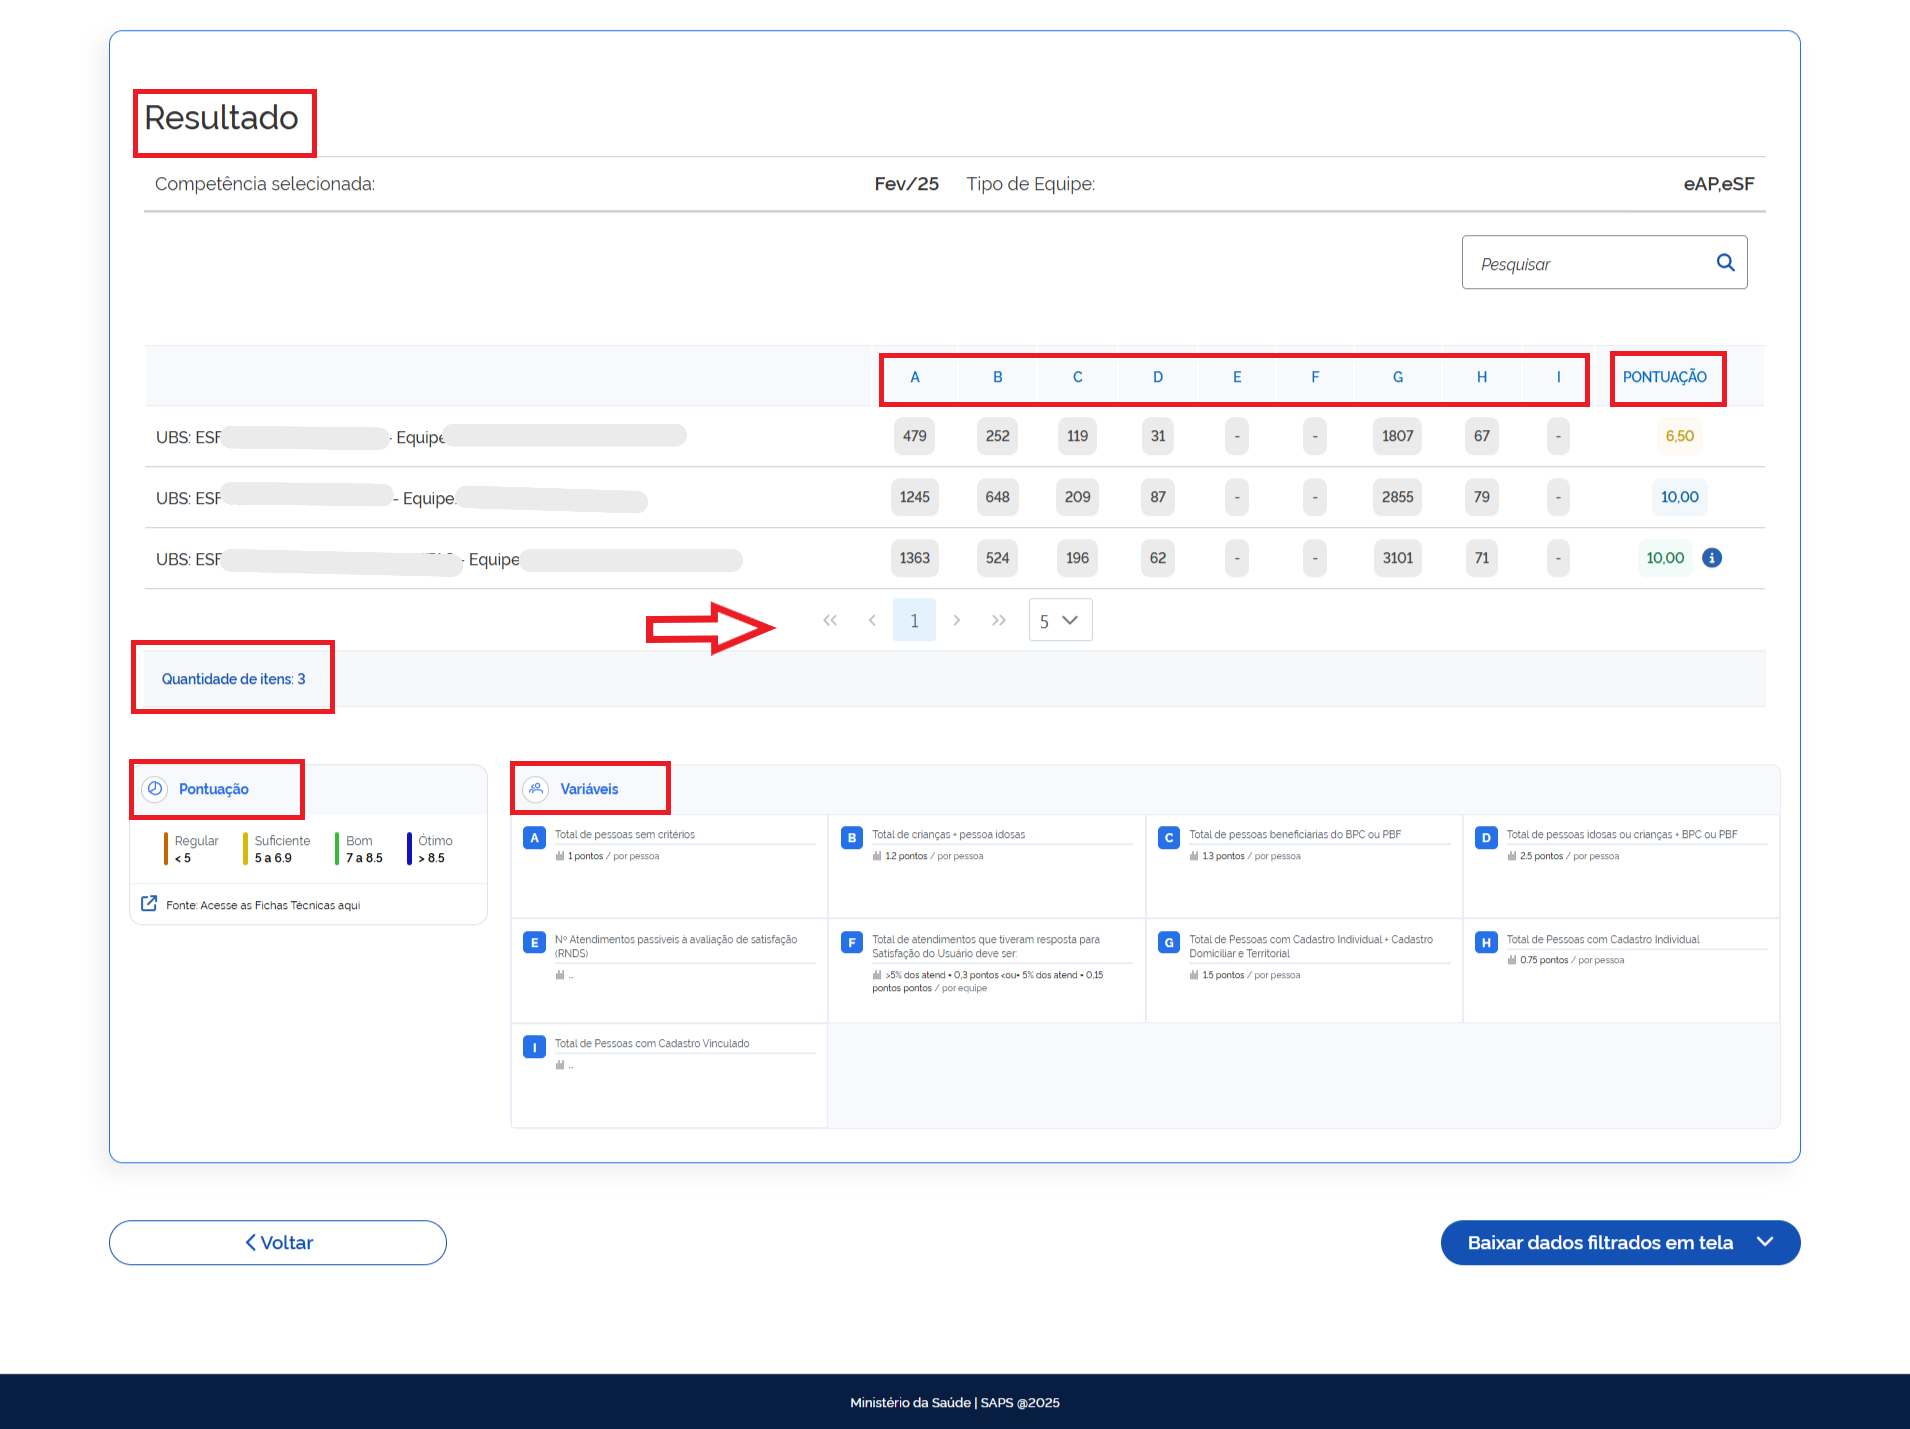Click the search magnifier icon

(1725, 262)
